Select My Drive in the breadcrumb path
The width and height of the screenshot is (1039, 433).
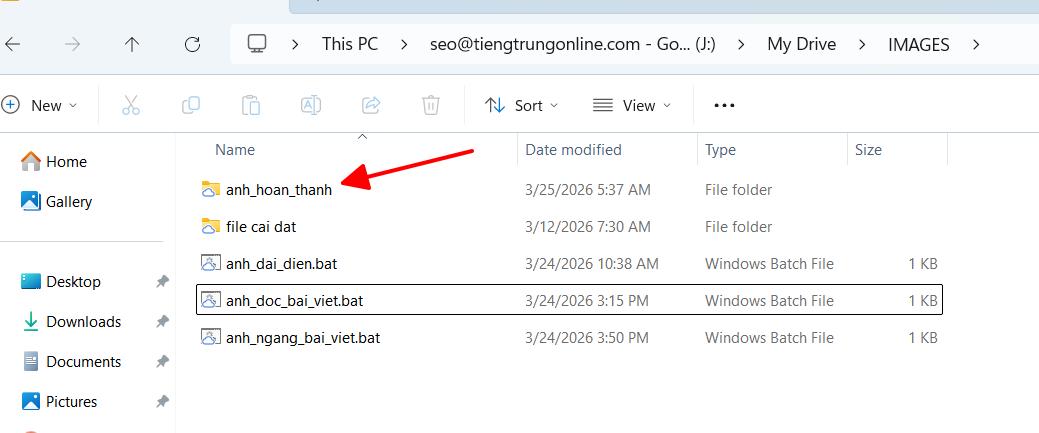pos(801,44)
